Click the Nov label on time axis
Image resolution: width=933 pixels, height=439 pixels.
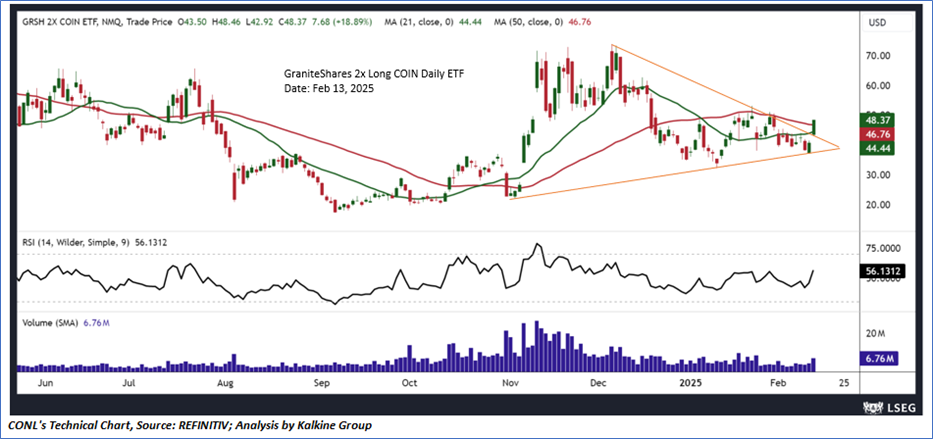coord(509,381)
